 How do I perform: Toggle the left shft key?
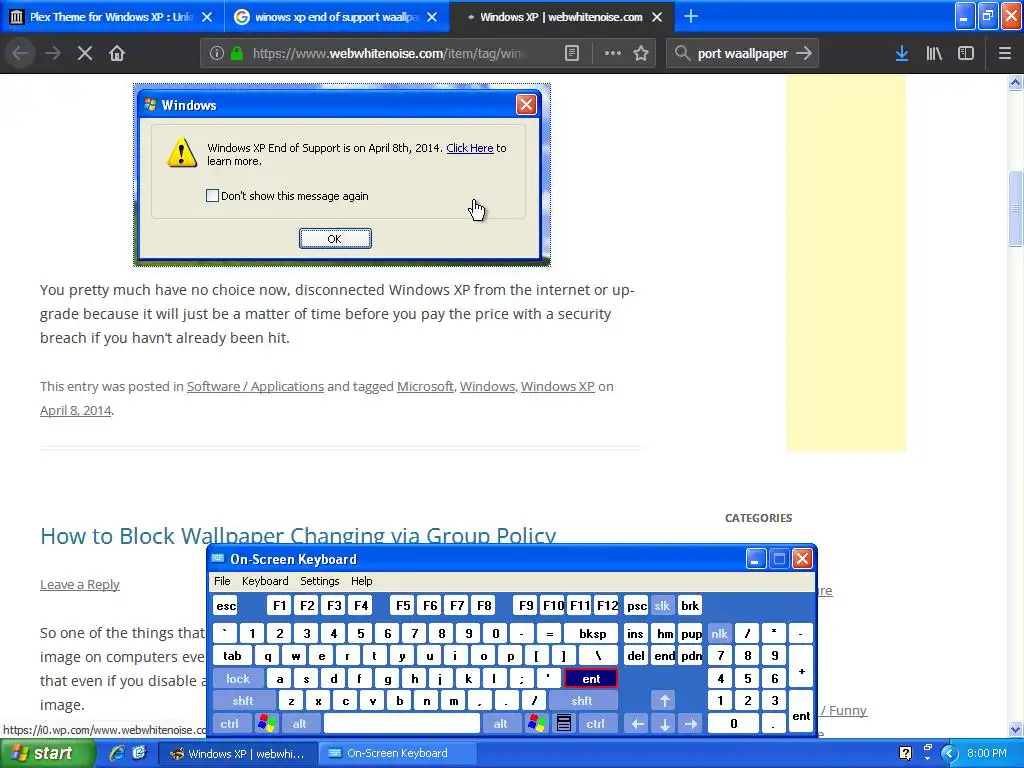point(243,701)
